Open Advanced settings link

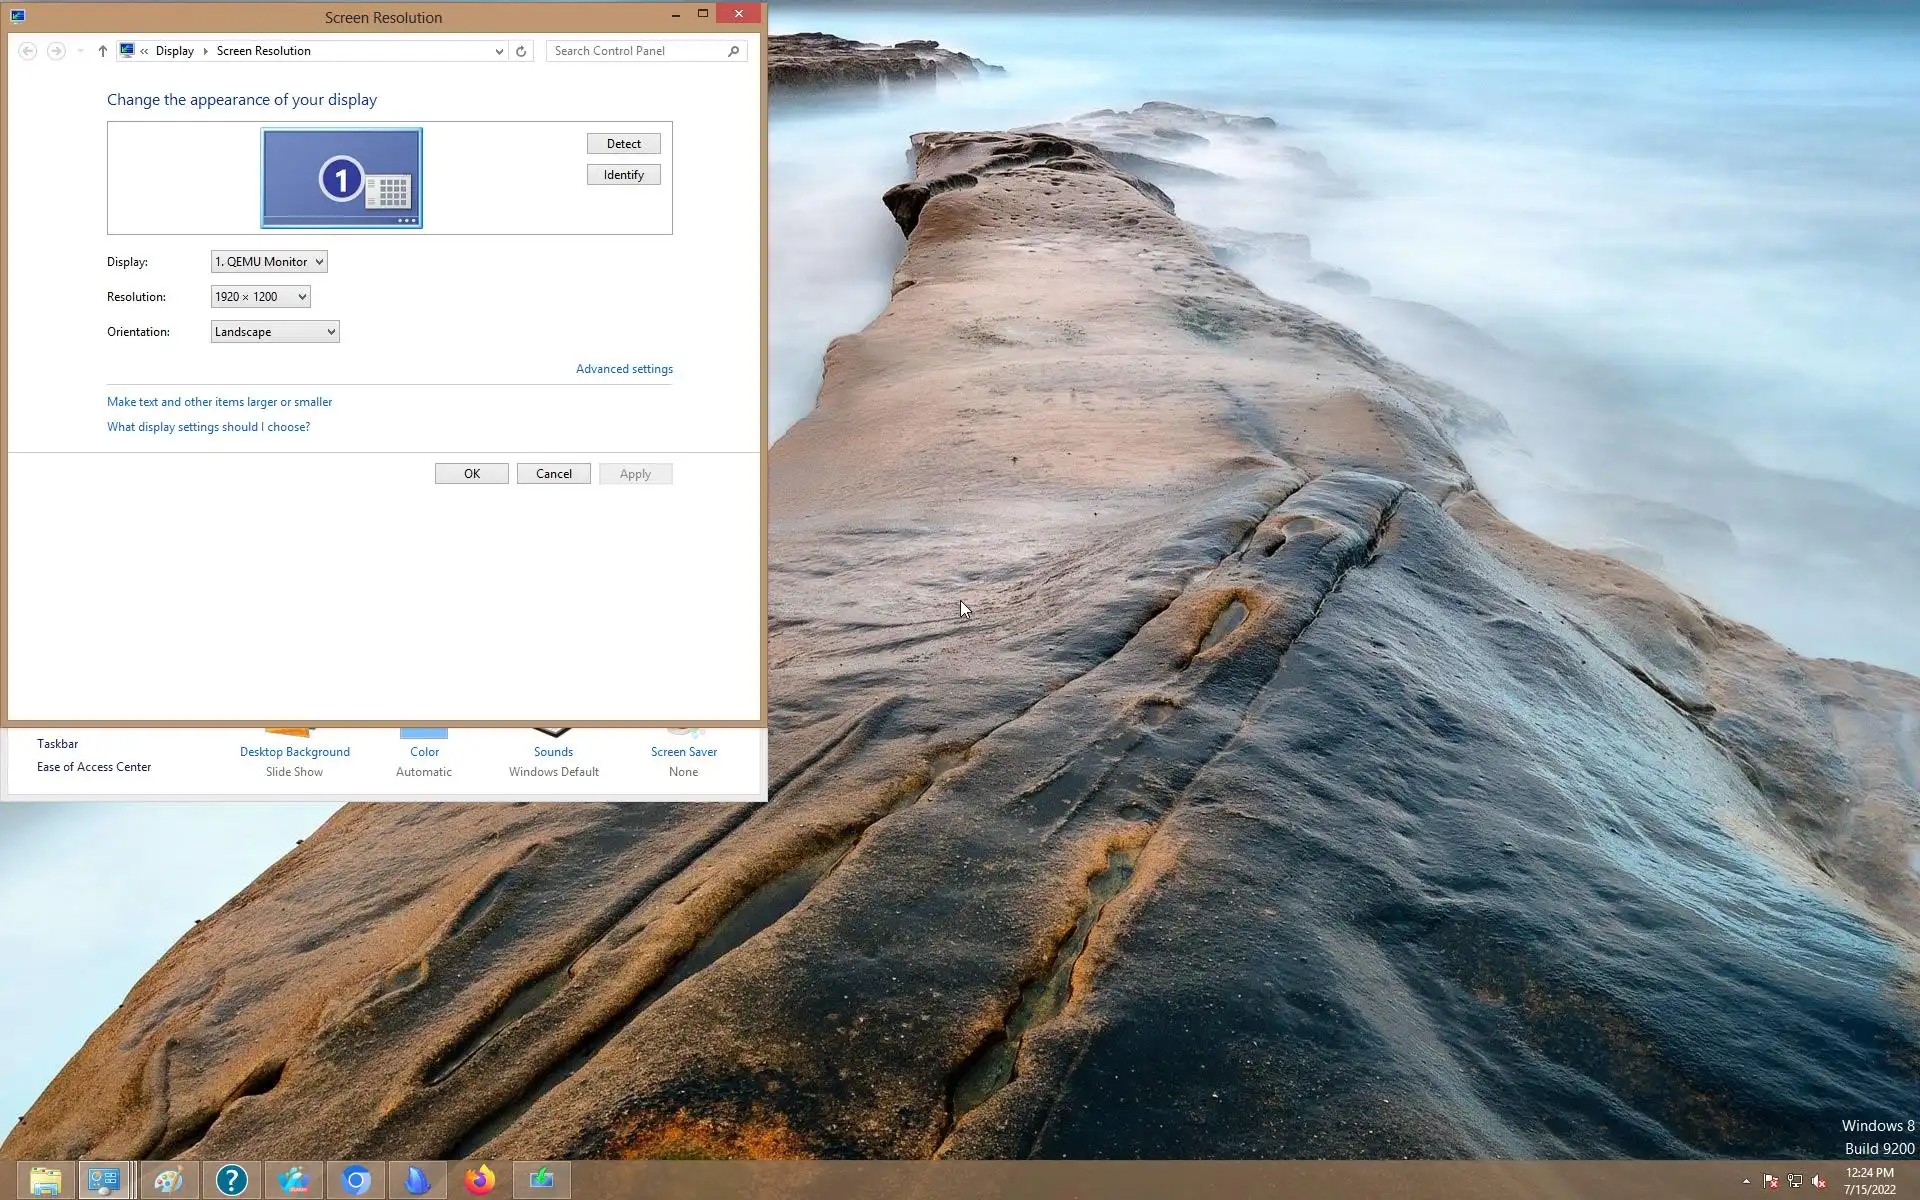tap(624, 369)
